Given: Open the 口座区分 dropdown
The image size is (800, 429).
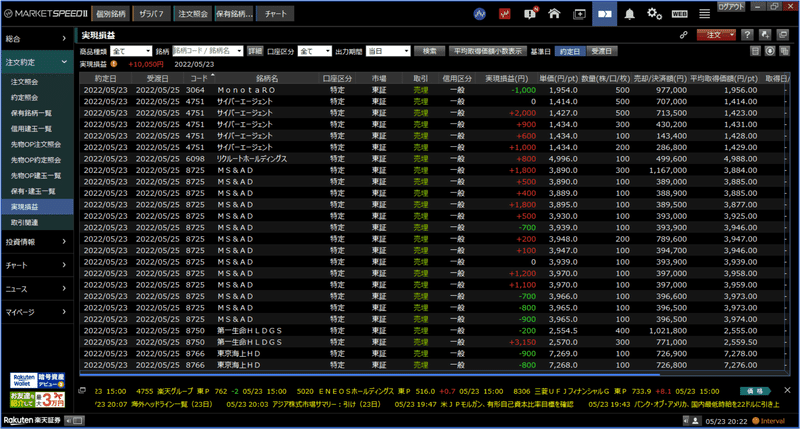Looking at the screenshot, I should pyautogui.click(x=314, y=51).
